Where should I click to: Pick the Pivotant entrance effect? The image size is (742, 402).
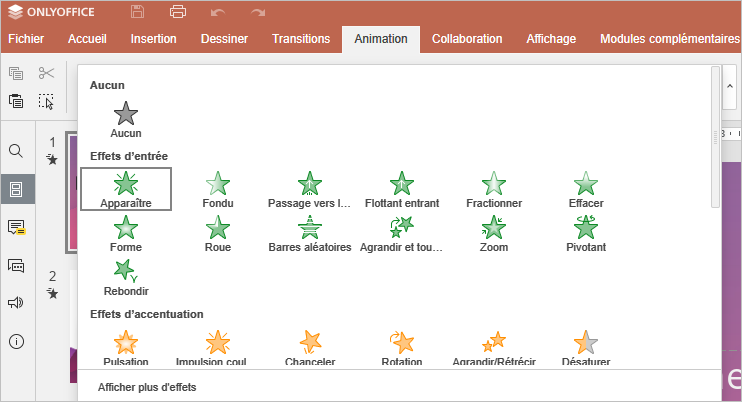point(586,232)
